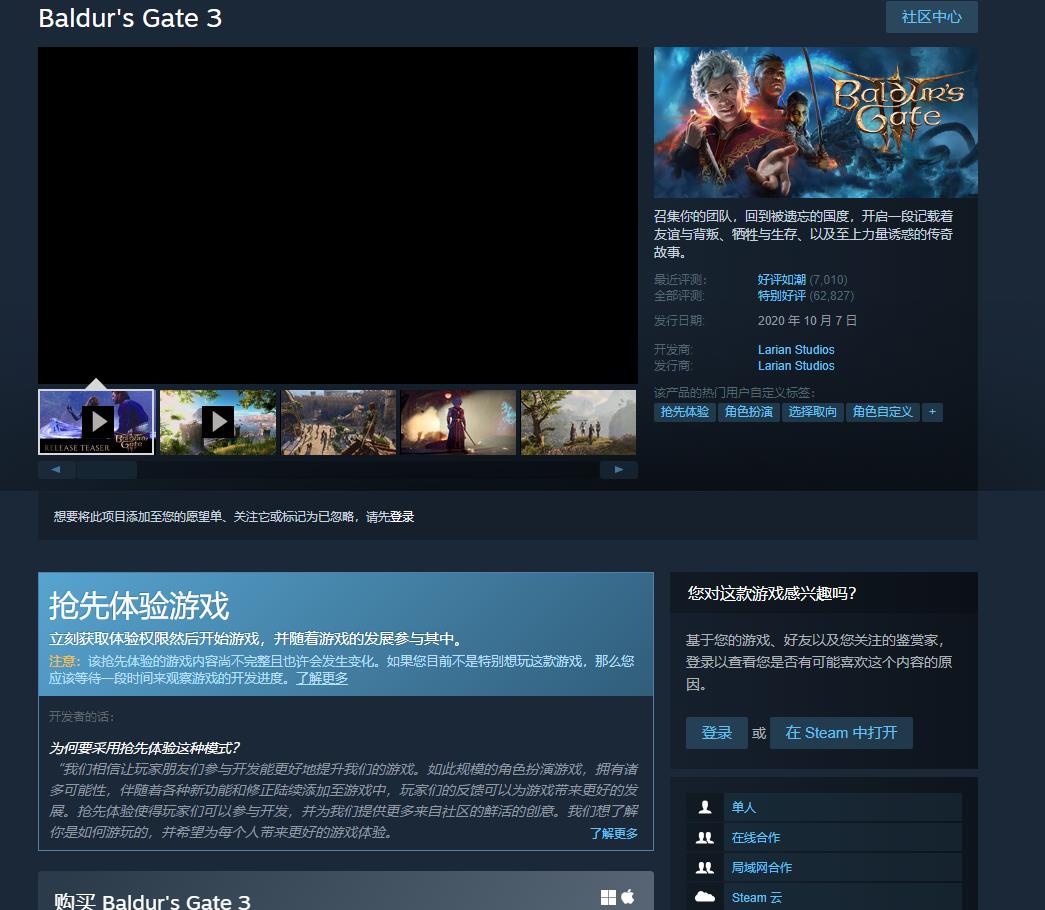The image size is (1045, 910).
Task: Click the Steam Cloud icon
Action: click(704, 897)
